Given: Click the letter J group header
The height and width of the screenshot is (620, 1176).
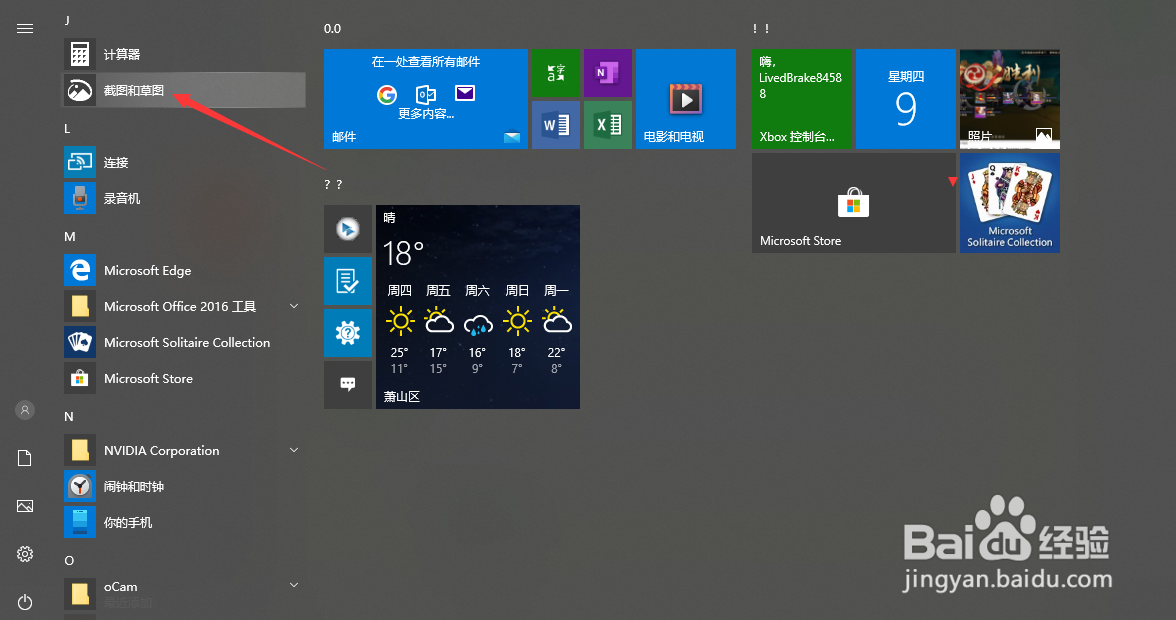Looking at the screenshot, I should click(x=68, y=20).
